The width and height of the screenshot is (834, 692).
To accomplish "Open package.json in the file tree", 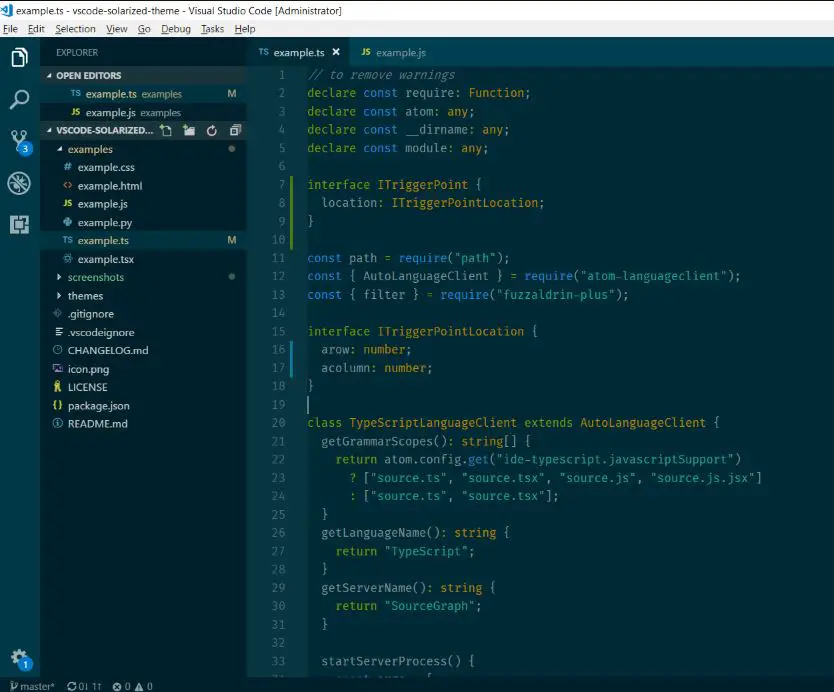I will click(143, 406).
